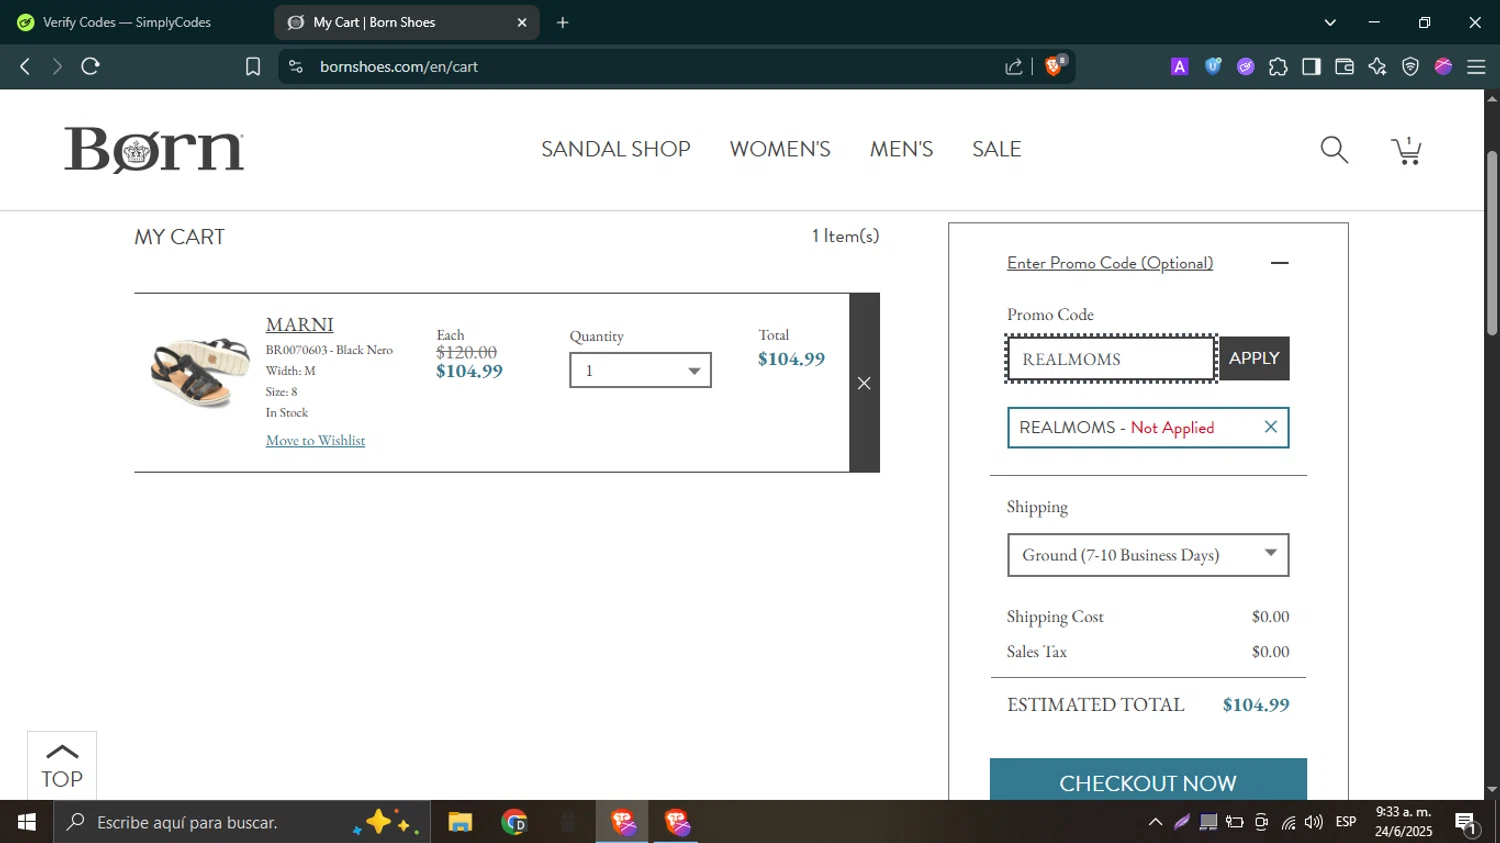Open Leo AI sparkle icon
This screenshot has height=843, width=1500.
[x=1377, y=66]
